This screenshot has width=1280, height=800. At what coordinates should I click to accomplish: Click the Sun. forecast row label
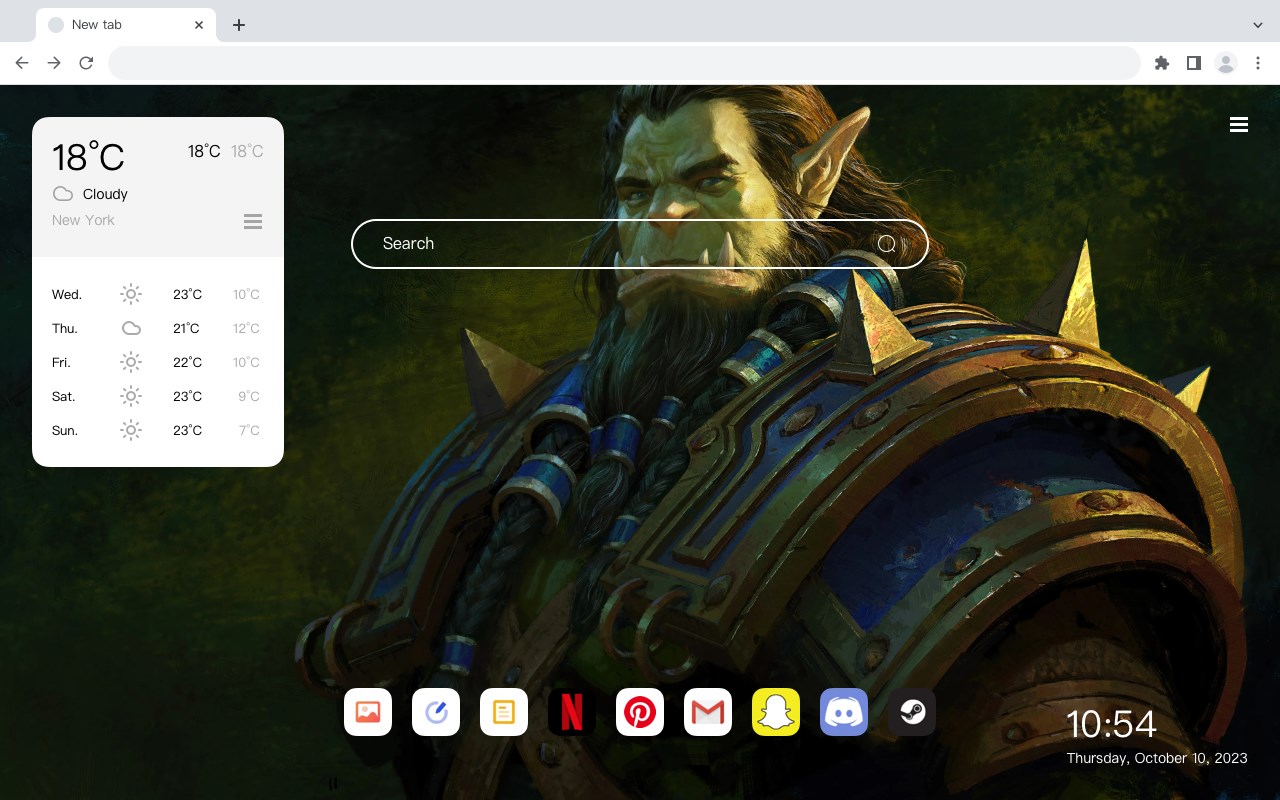pos(65,430)
